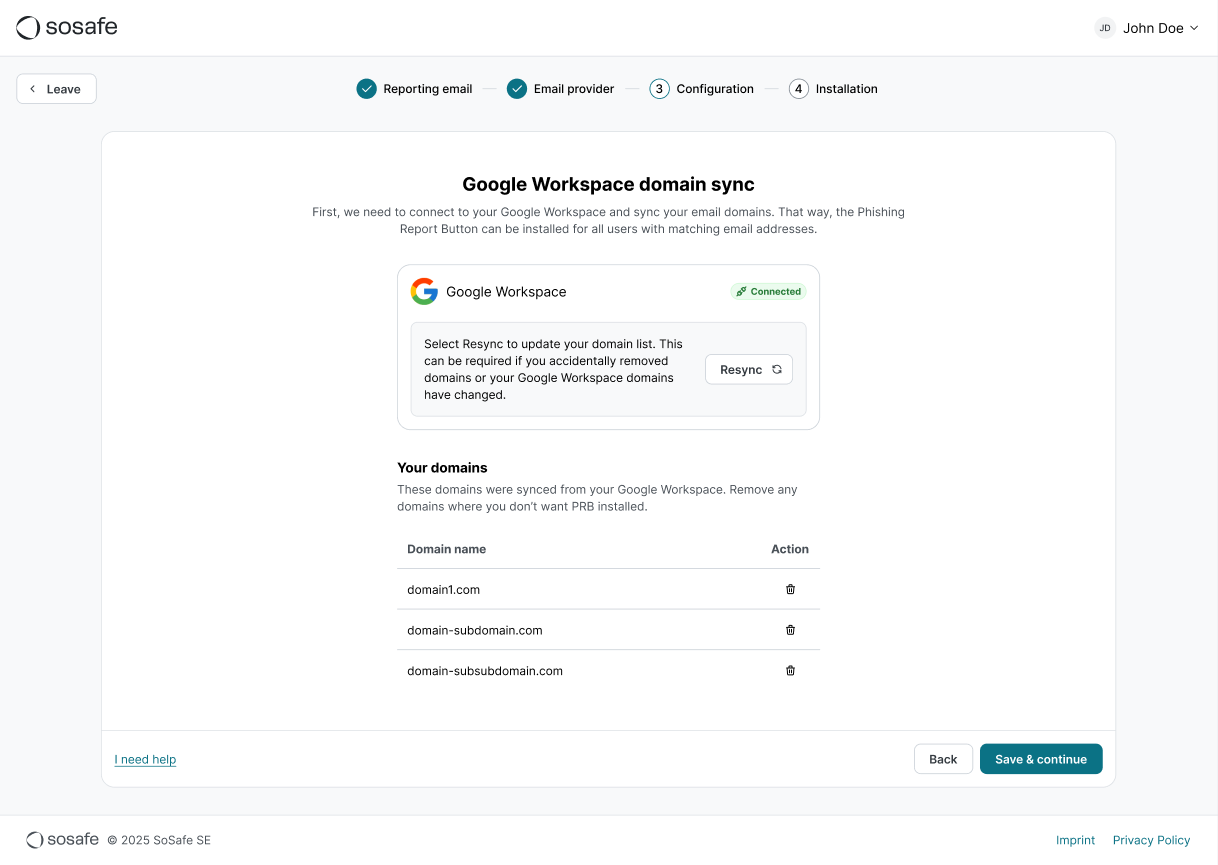
Task: Click the Reporting email checkmark icon
Action: point(366,89)
